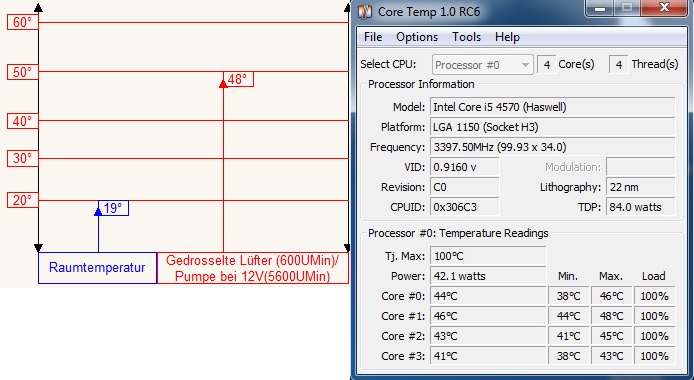Image resolution: width=694 pixels, height=380 pixels.
Task: Click the Load column header
Action: pos(654,276)
